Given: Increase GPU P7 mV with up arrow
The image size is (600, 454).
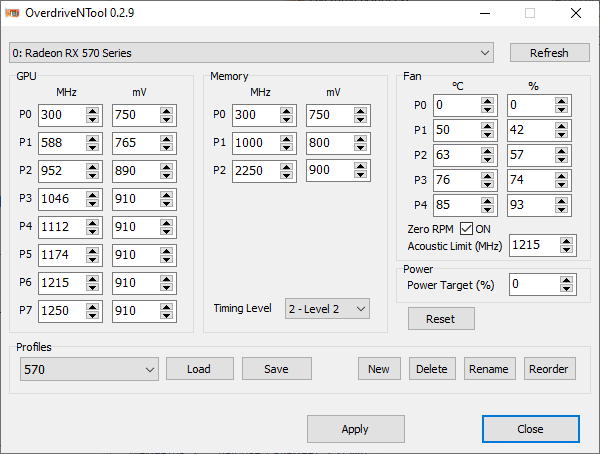Looking at the screenshot, I should click(166, 306).
